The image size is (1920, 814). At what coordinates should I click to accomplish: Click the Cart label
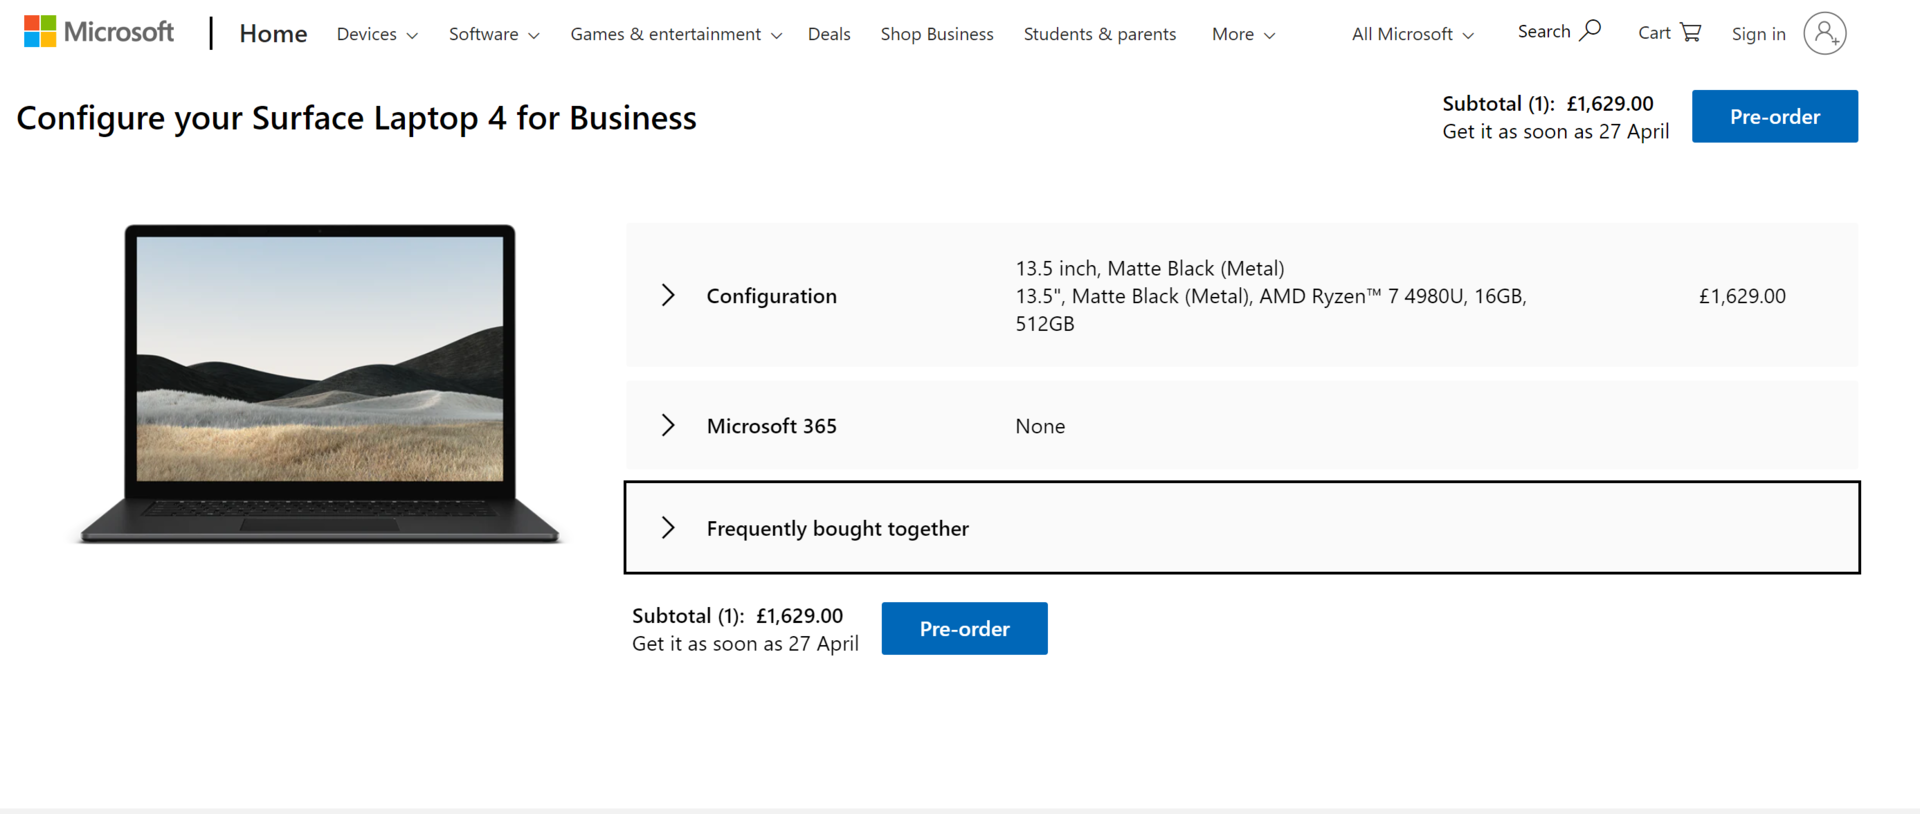point(1654,32)
